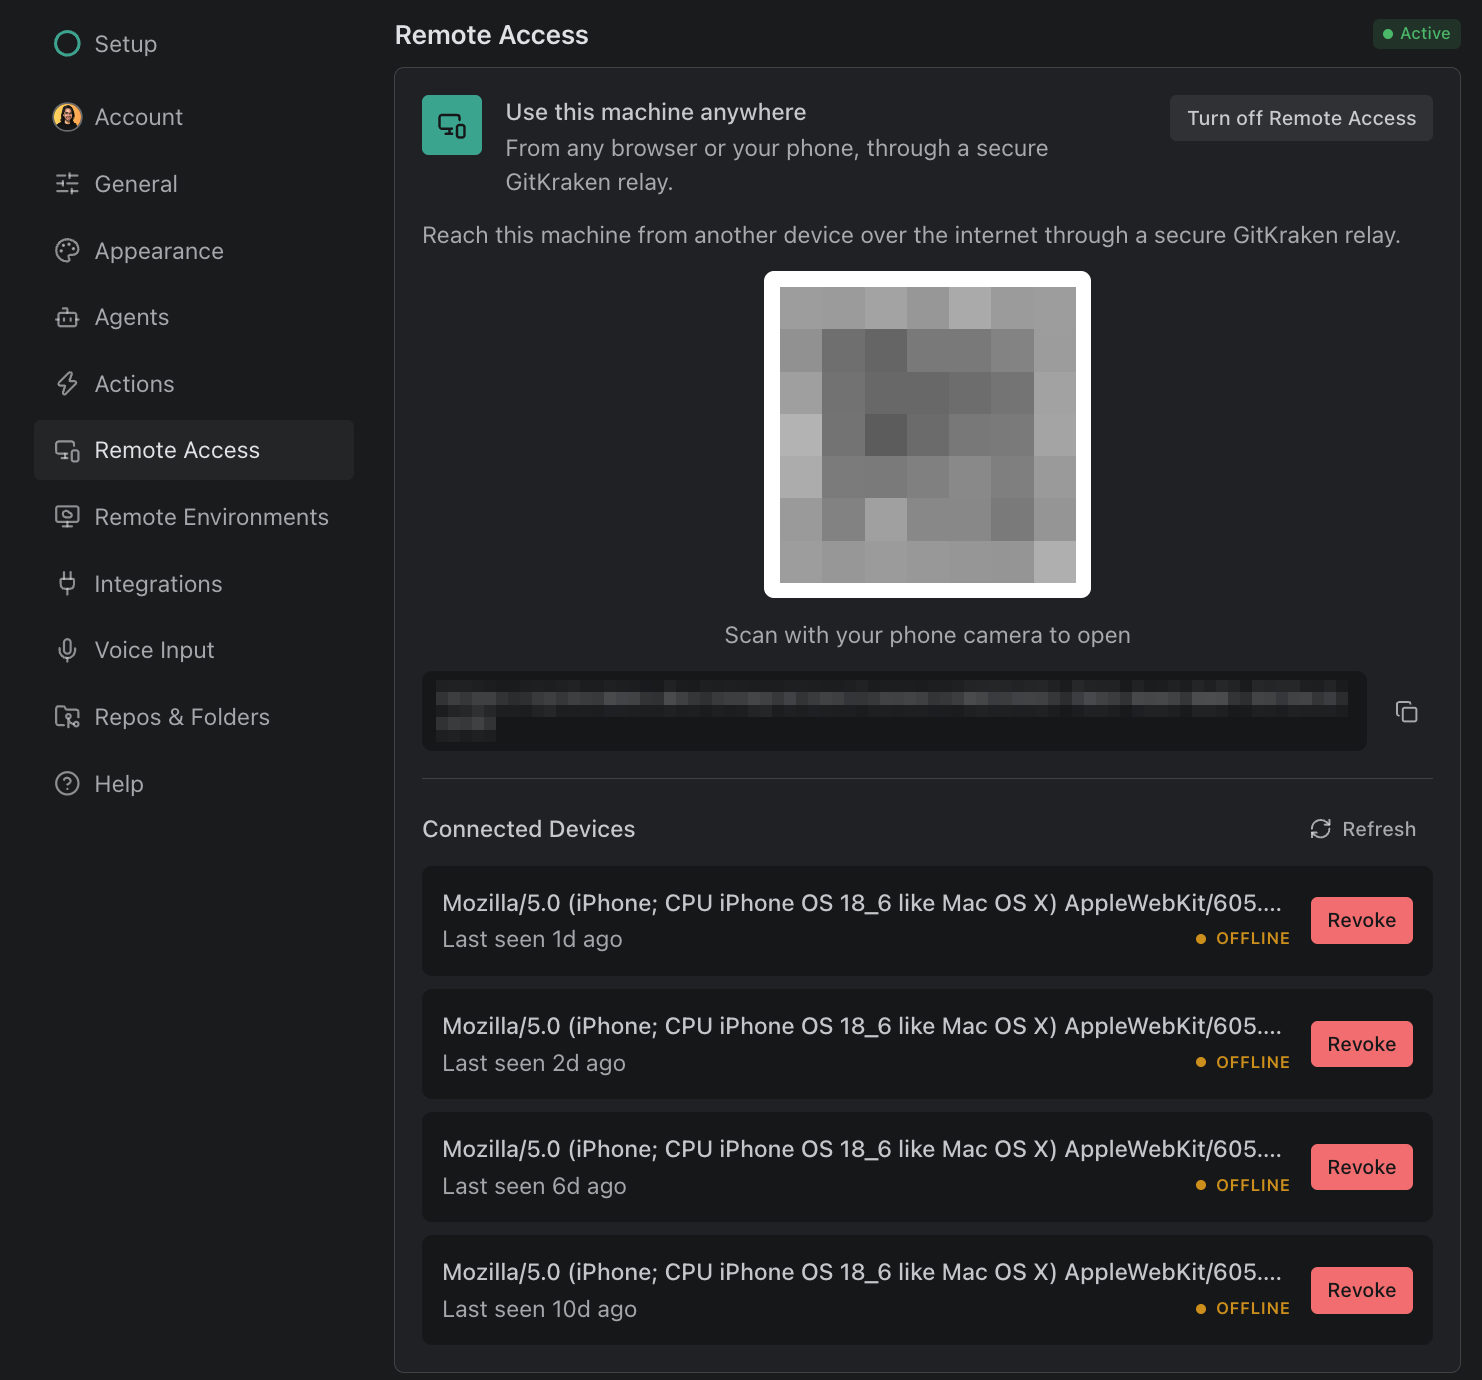
Task: Click the 'Last seen 10d ago' text
Action: point(539,1309)
